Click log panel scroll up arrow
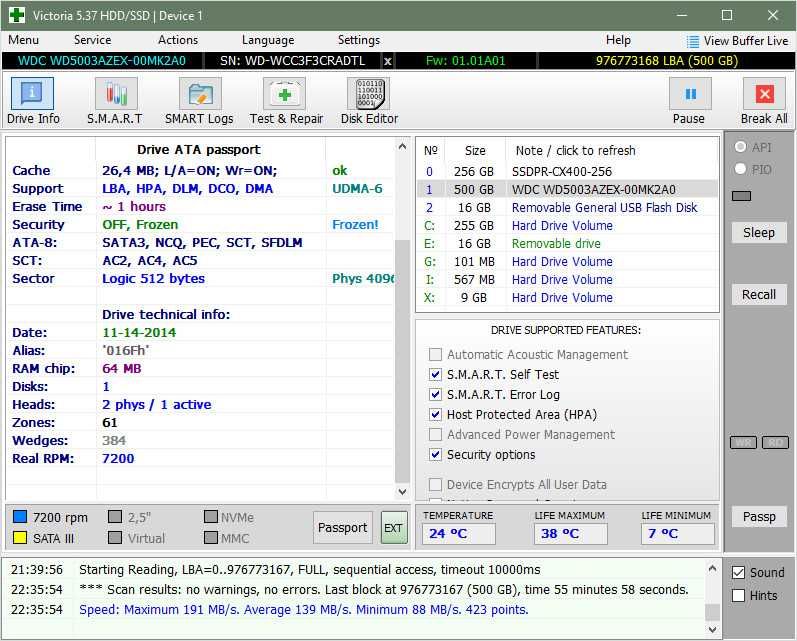The width and height of the screenshot is (797, 641). (x=713, y=569)
